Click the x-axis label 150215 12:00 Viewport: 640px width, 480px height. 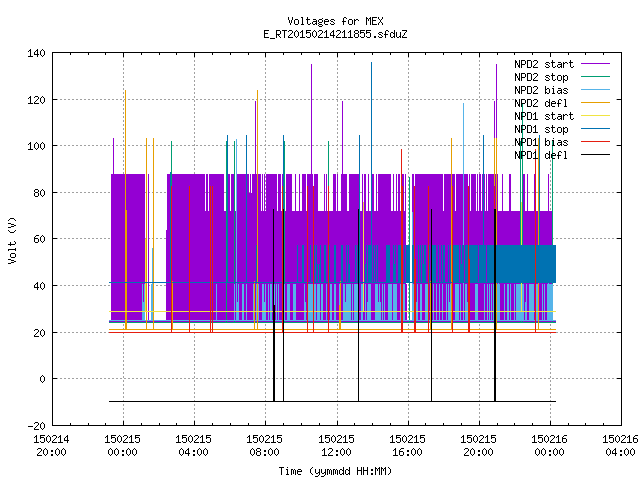click(336, 446)
